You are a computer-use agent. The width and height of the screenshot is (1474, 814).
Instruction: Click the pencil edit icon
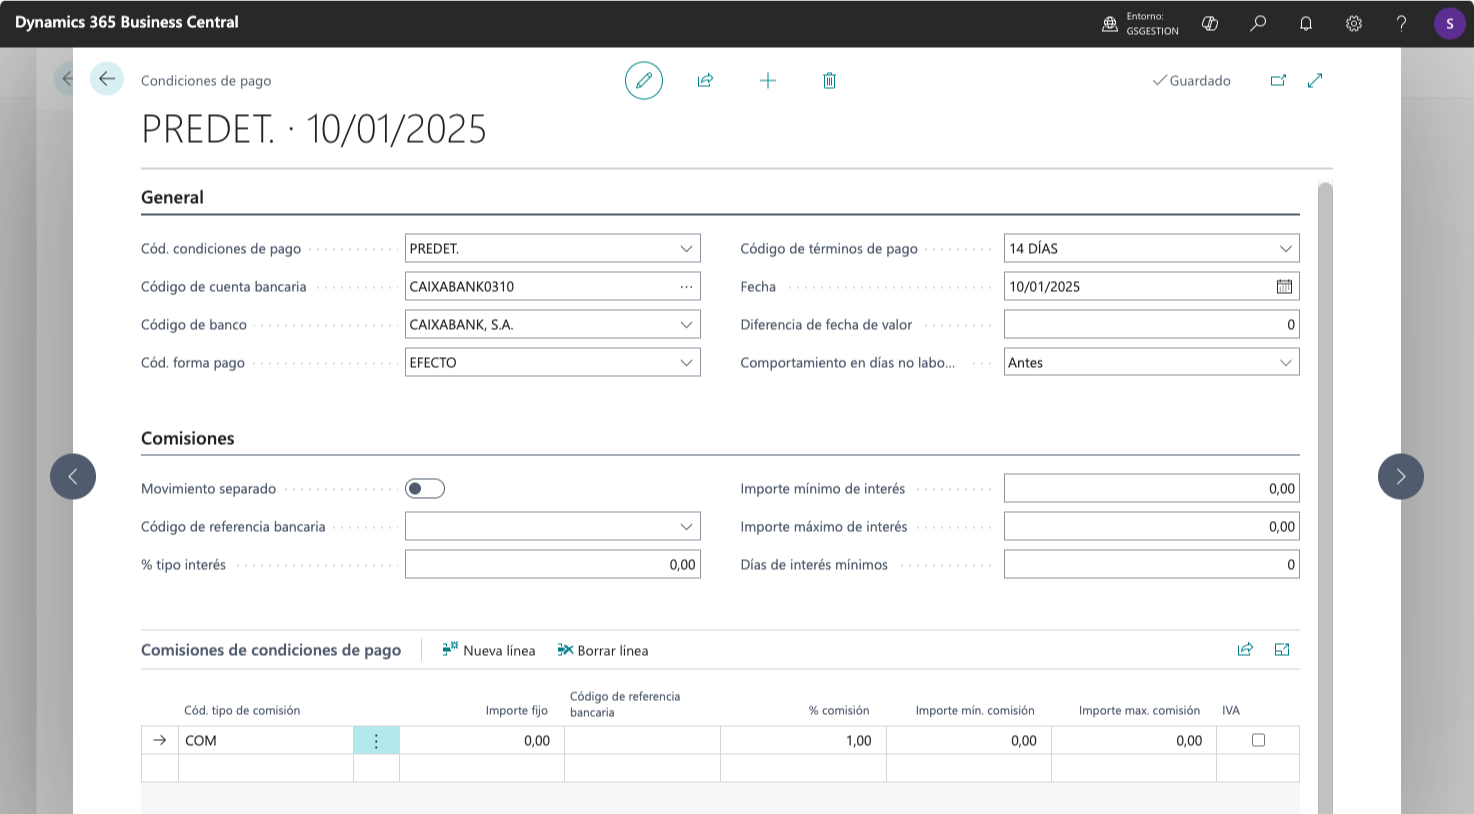pyautogui.click(x=644, y=80)
